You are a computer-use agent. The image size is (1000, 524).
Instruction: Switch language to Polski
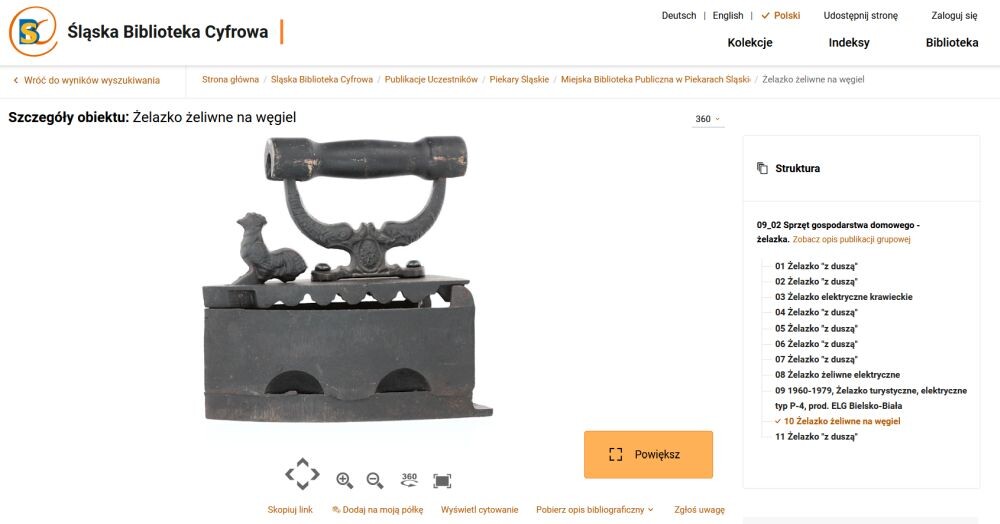pyautogui.click(x=781, y=15)
